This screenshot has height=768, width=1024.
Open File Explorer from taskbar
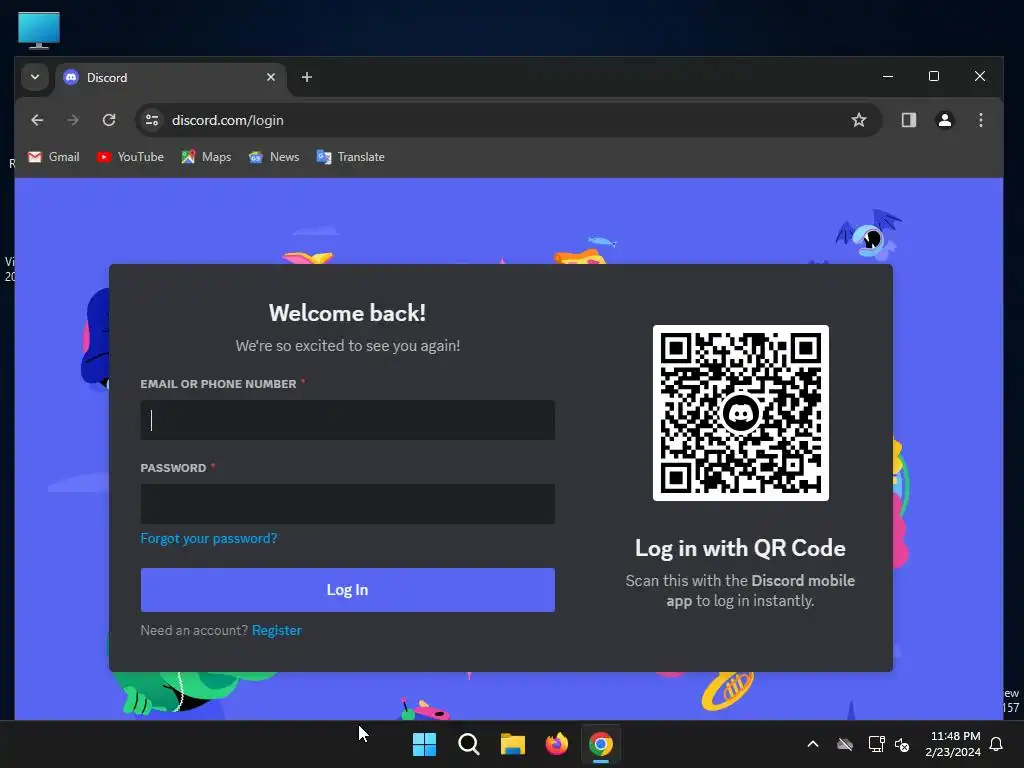tap(513, 744)
